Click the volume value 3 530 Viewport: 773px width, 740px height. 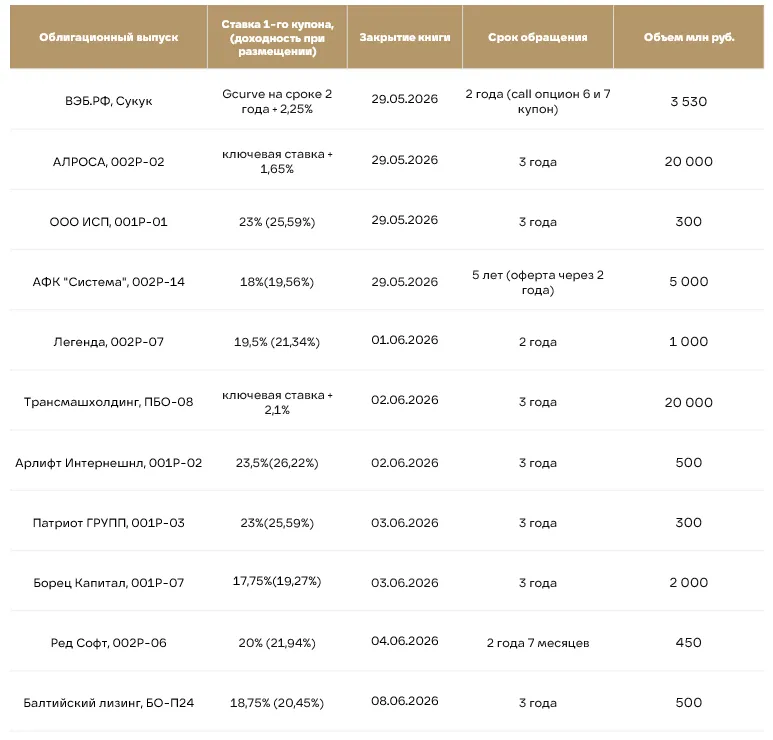coord(689,102)
